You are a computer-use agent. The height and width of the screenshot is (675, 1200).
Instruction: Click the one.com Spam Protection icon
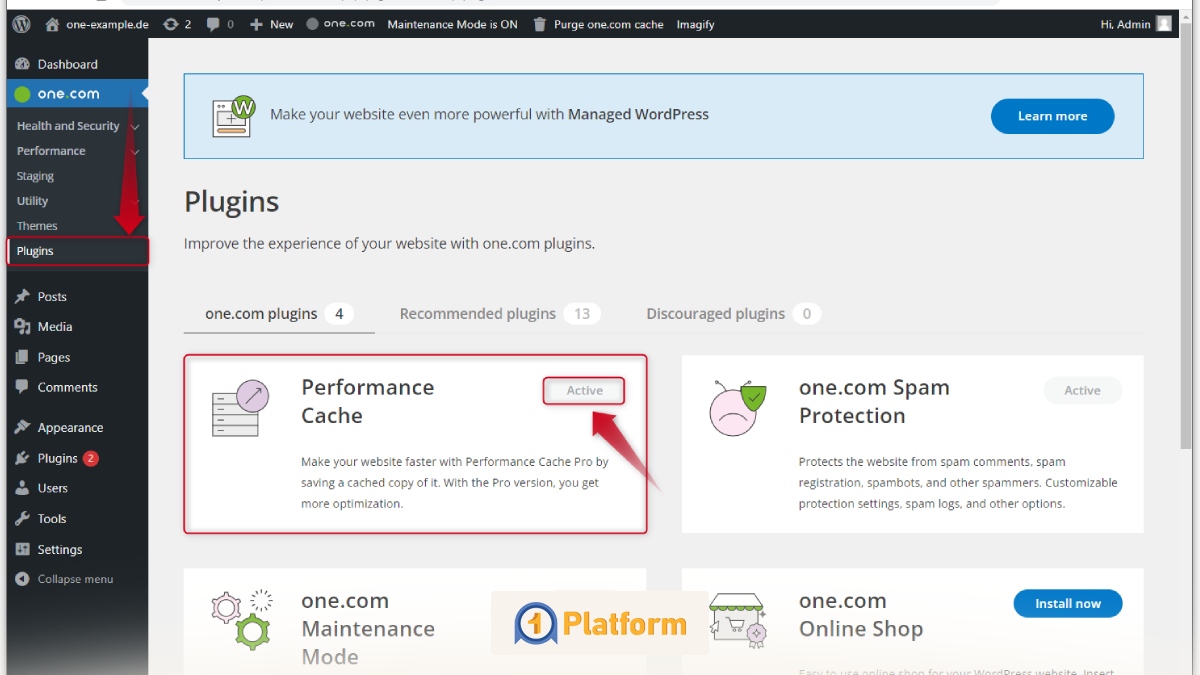click(737, 408)
